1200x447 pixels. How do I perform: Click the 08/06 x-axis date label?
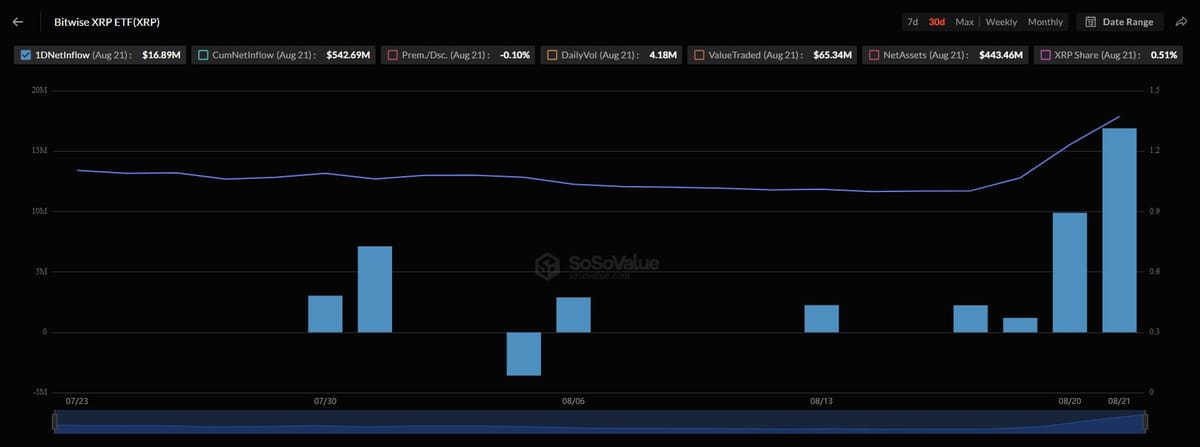click(573, 401)
